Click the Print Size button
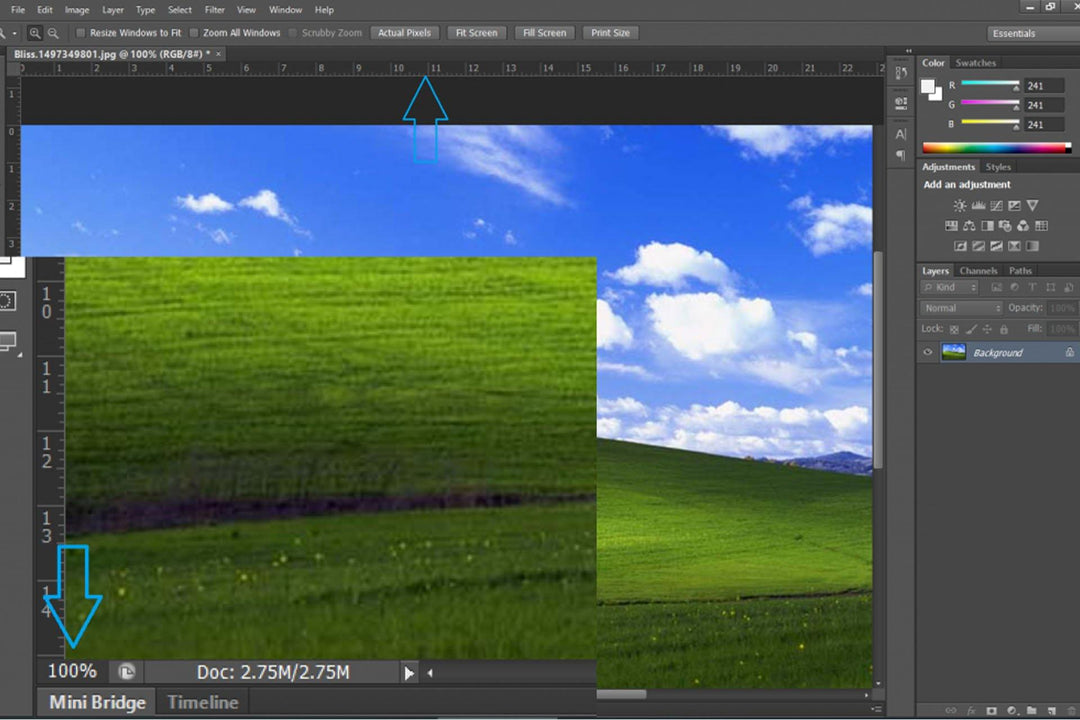The height and width of the screenshot is (720, 1080). (610, 32)
